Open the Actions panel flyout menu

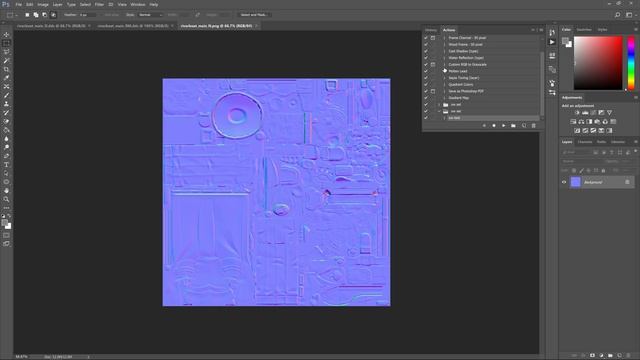pyautogui.click(x=541, y=30)
